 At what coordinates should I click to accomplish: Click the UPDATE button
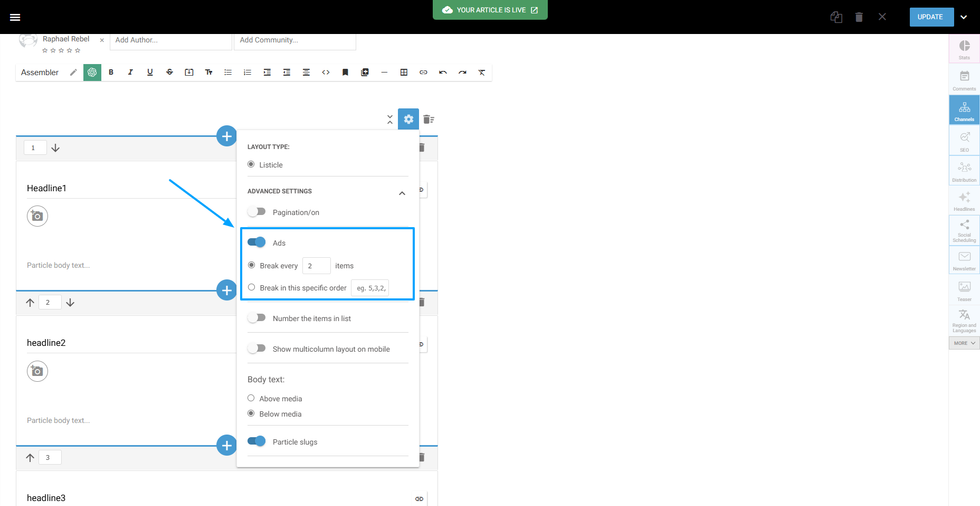930,17
